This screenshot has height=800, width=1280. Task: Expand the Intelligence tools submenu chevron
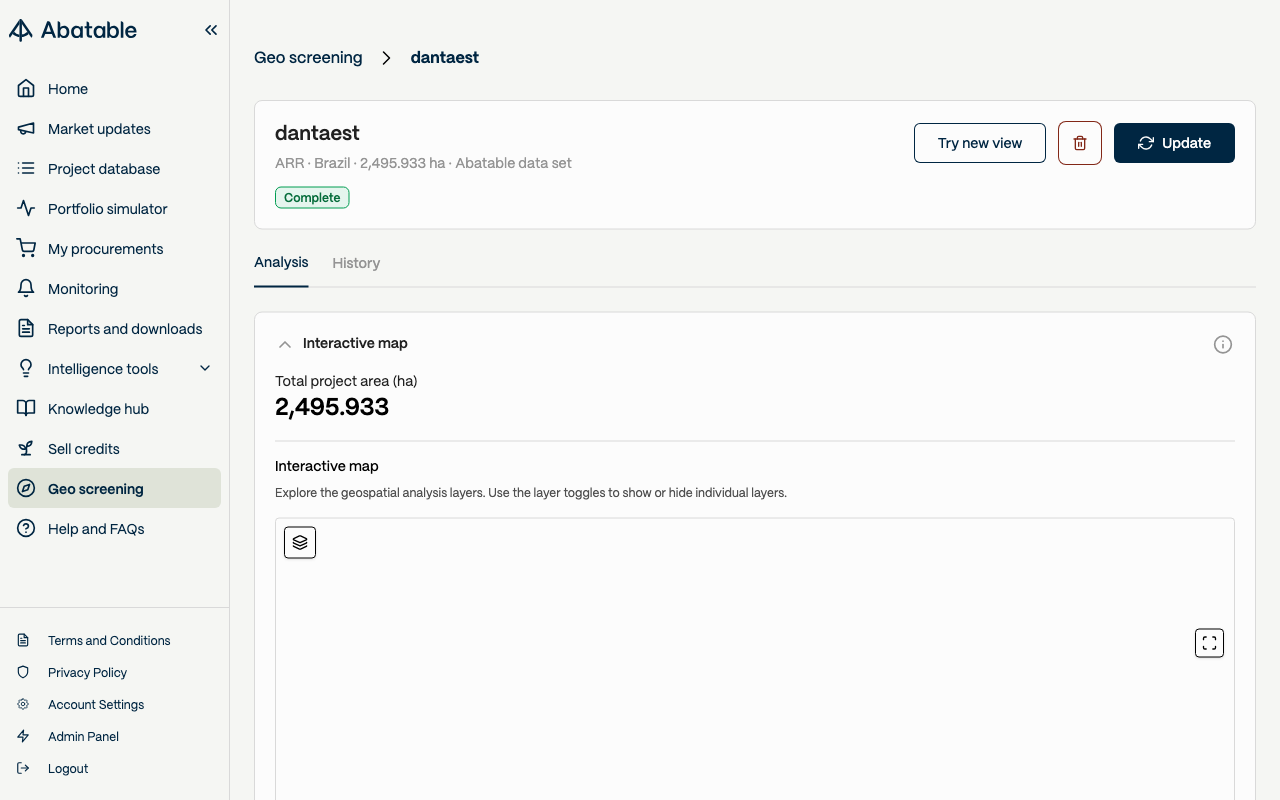tap(205, 369)
